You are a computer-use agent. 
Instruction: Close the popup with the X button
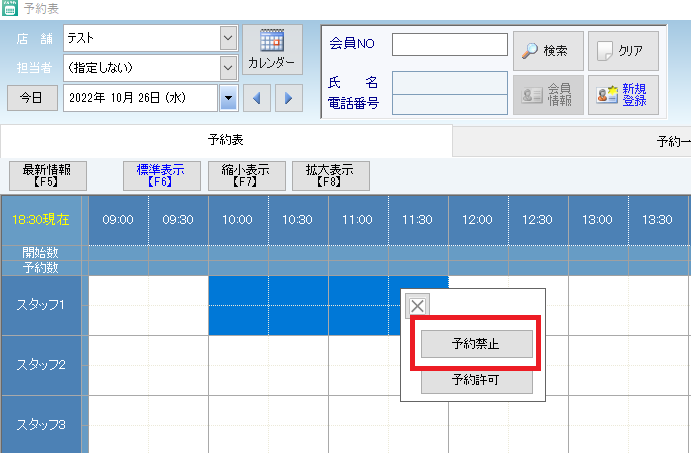417,306
